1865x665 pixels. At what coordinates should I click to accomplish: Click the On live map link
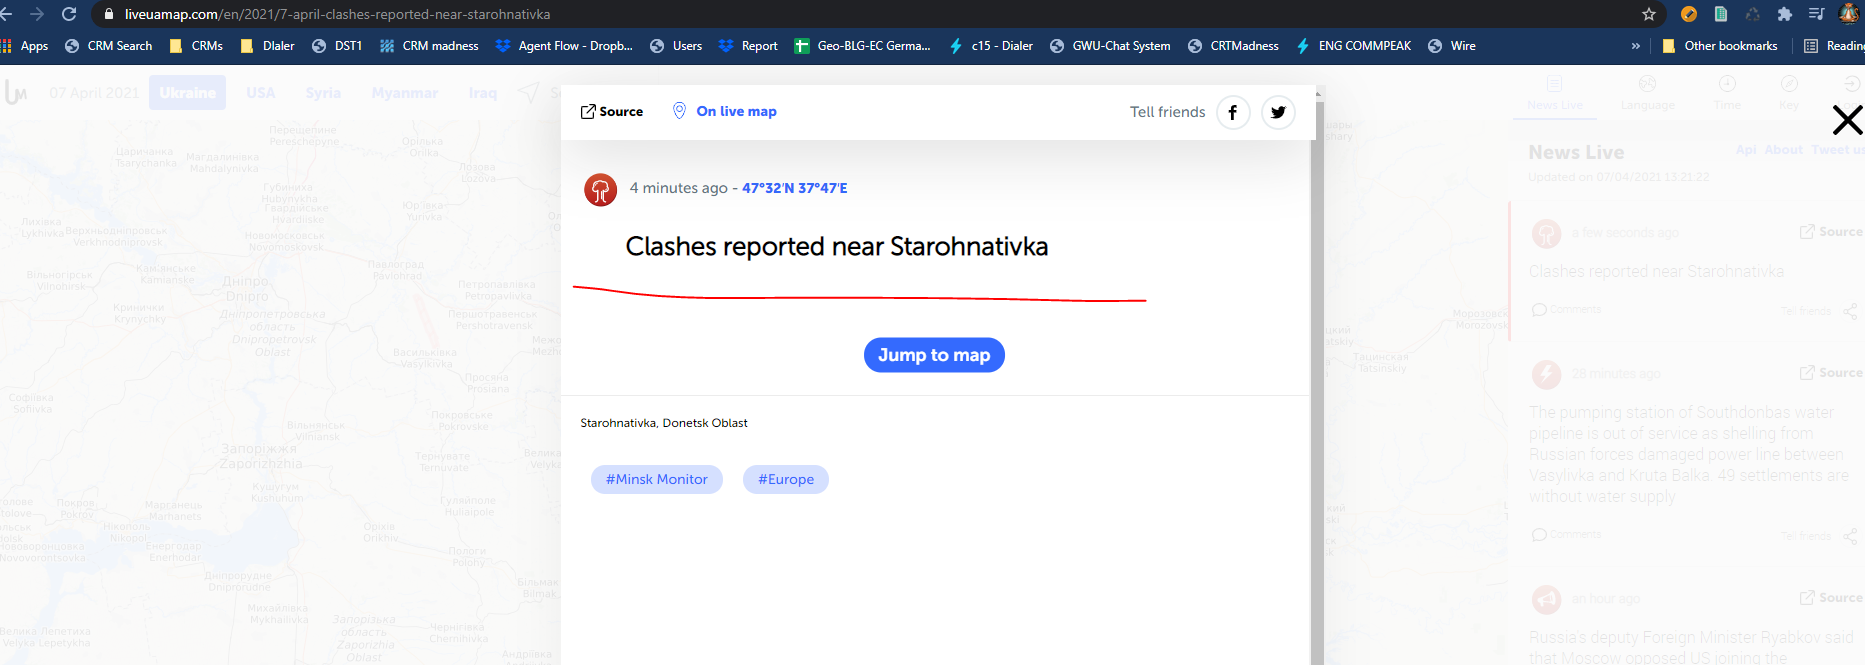(724, 111)
